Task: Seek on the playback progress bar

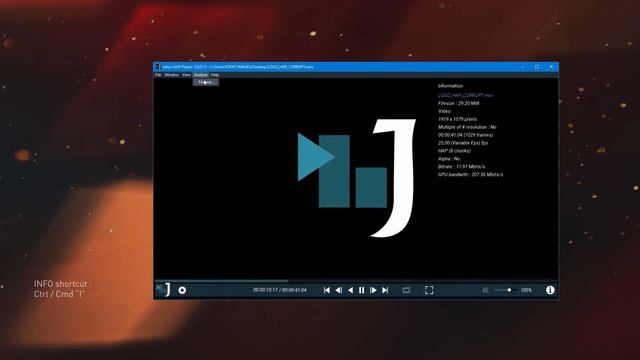Action: [x=356, y=281]
